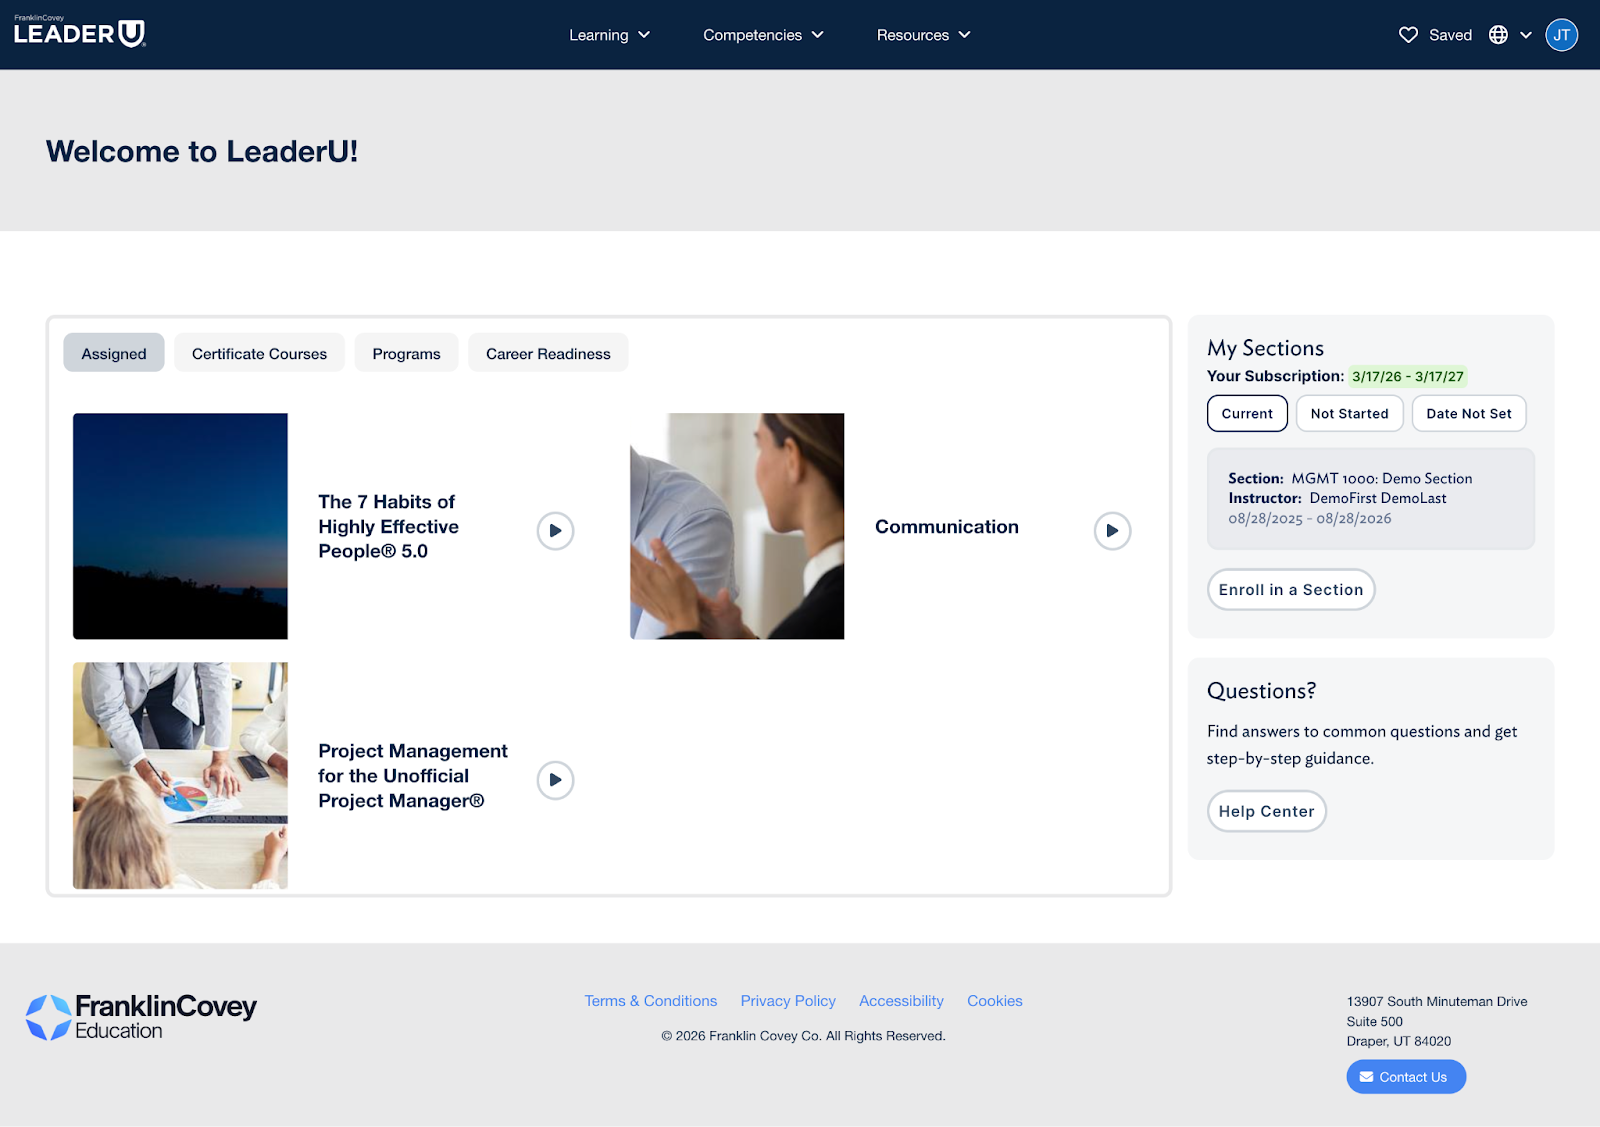Click Enroll in a Section button
Viewport: 1600px width, 1127px height.
[1290, 590]
